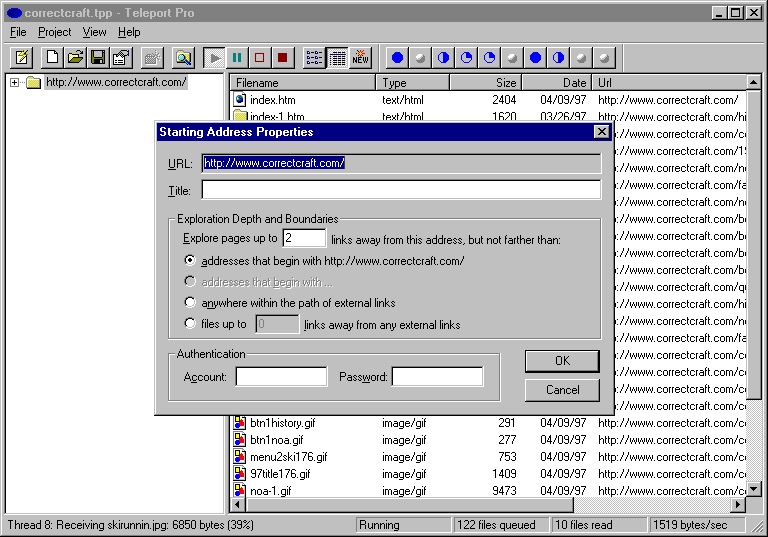Switch to details list view icon

tap(337, 58)
